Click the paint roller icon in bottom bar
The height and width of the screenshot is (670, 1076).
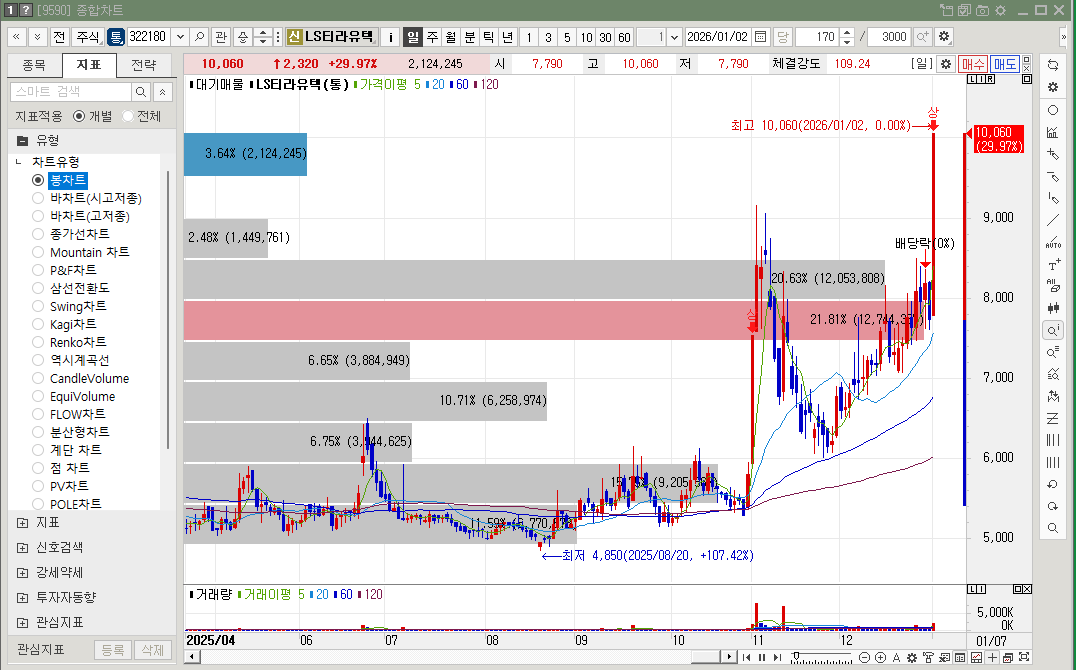[928, 658]
